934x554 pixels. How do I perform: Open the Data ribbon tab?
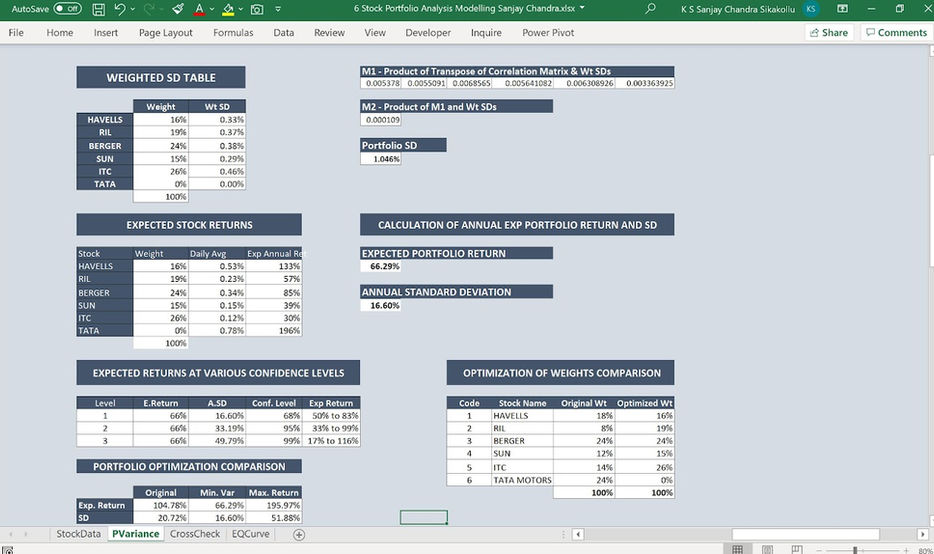point(284,33)
